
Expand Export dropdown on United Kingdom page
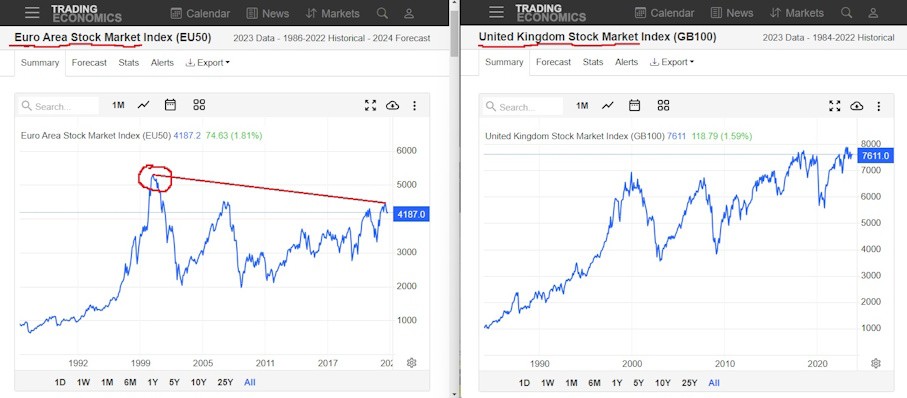pos(672,62)
